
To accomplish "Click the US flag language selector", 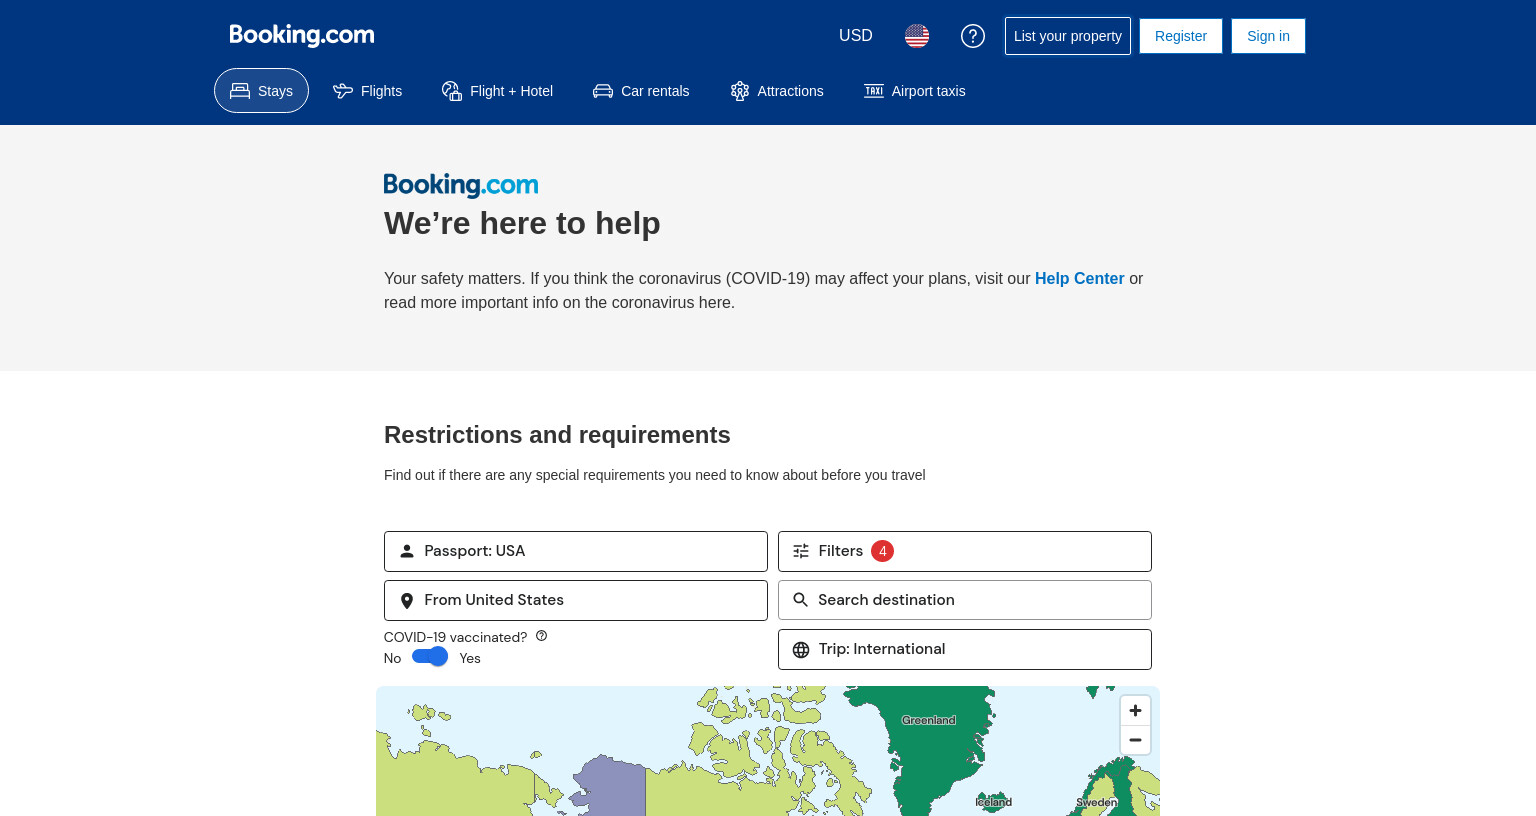I will click(x=917, y=36).
